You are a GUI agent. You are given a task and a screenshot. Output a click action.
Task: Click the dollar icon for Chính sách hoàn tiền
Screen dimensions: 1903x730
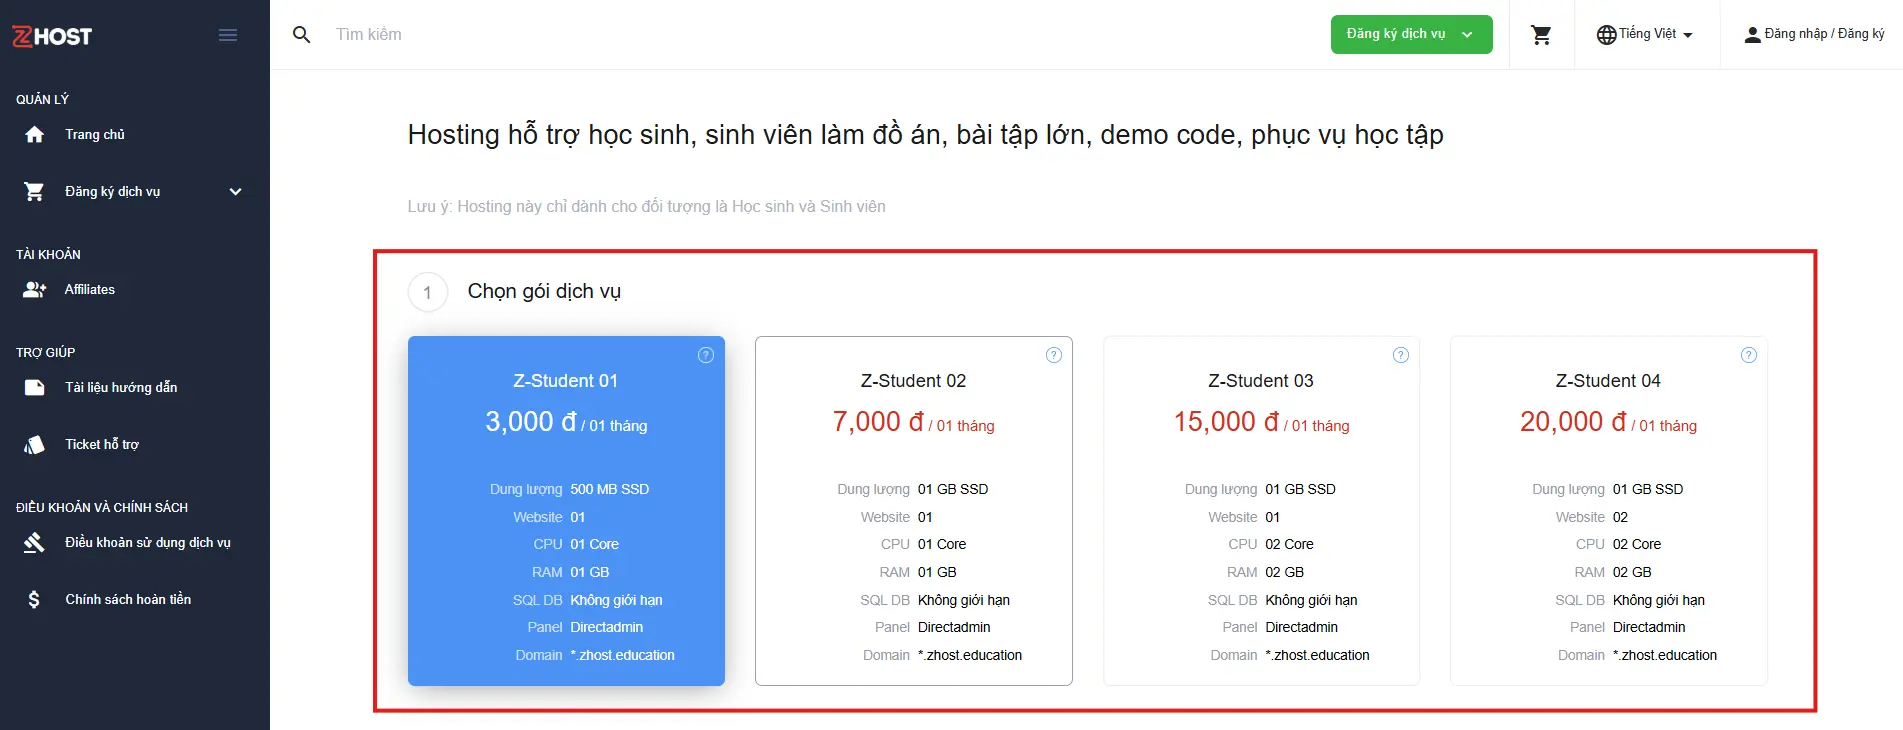click(34, 599)
